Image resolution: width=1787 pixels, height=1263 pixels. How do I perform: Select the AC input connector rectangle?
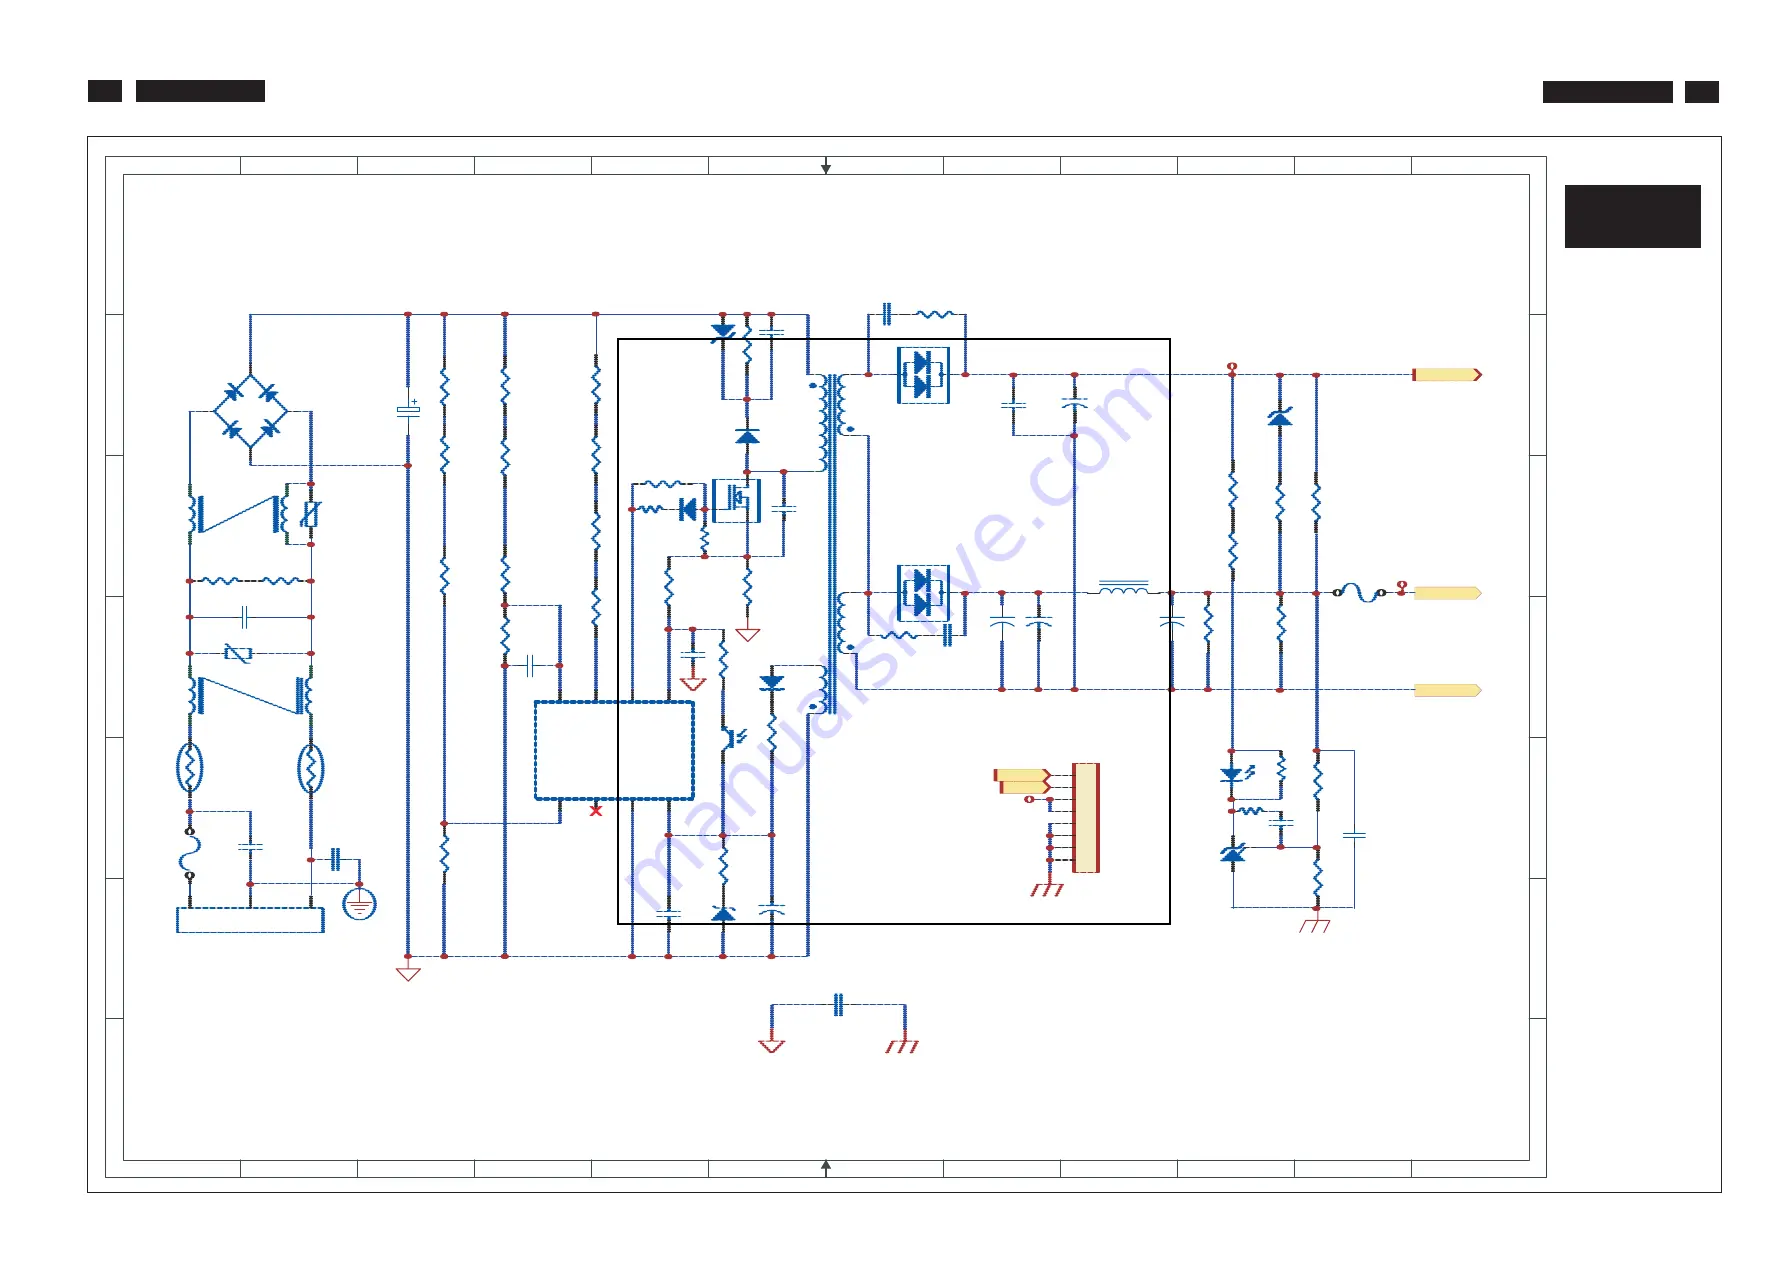tap(250, 920)
